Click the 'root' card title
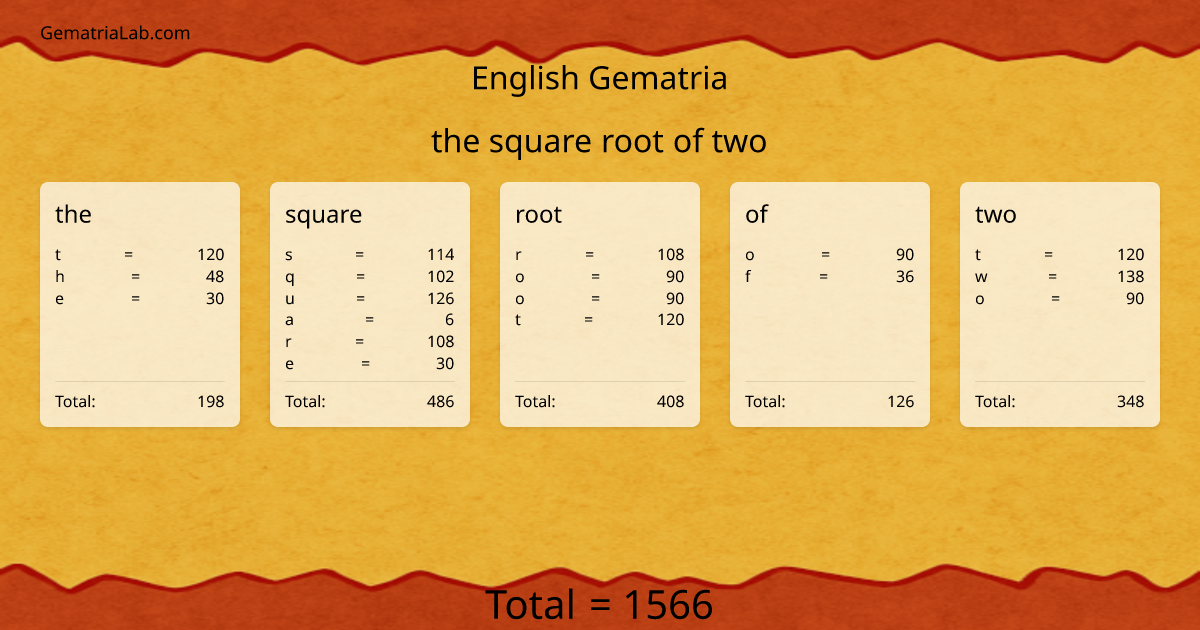 coord(538,214)
